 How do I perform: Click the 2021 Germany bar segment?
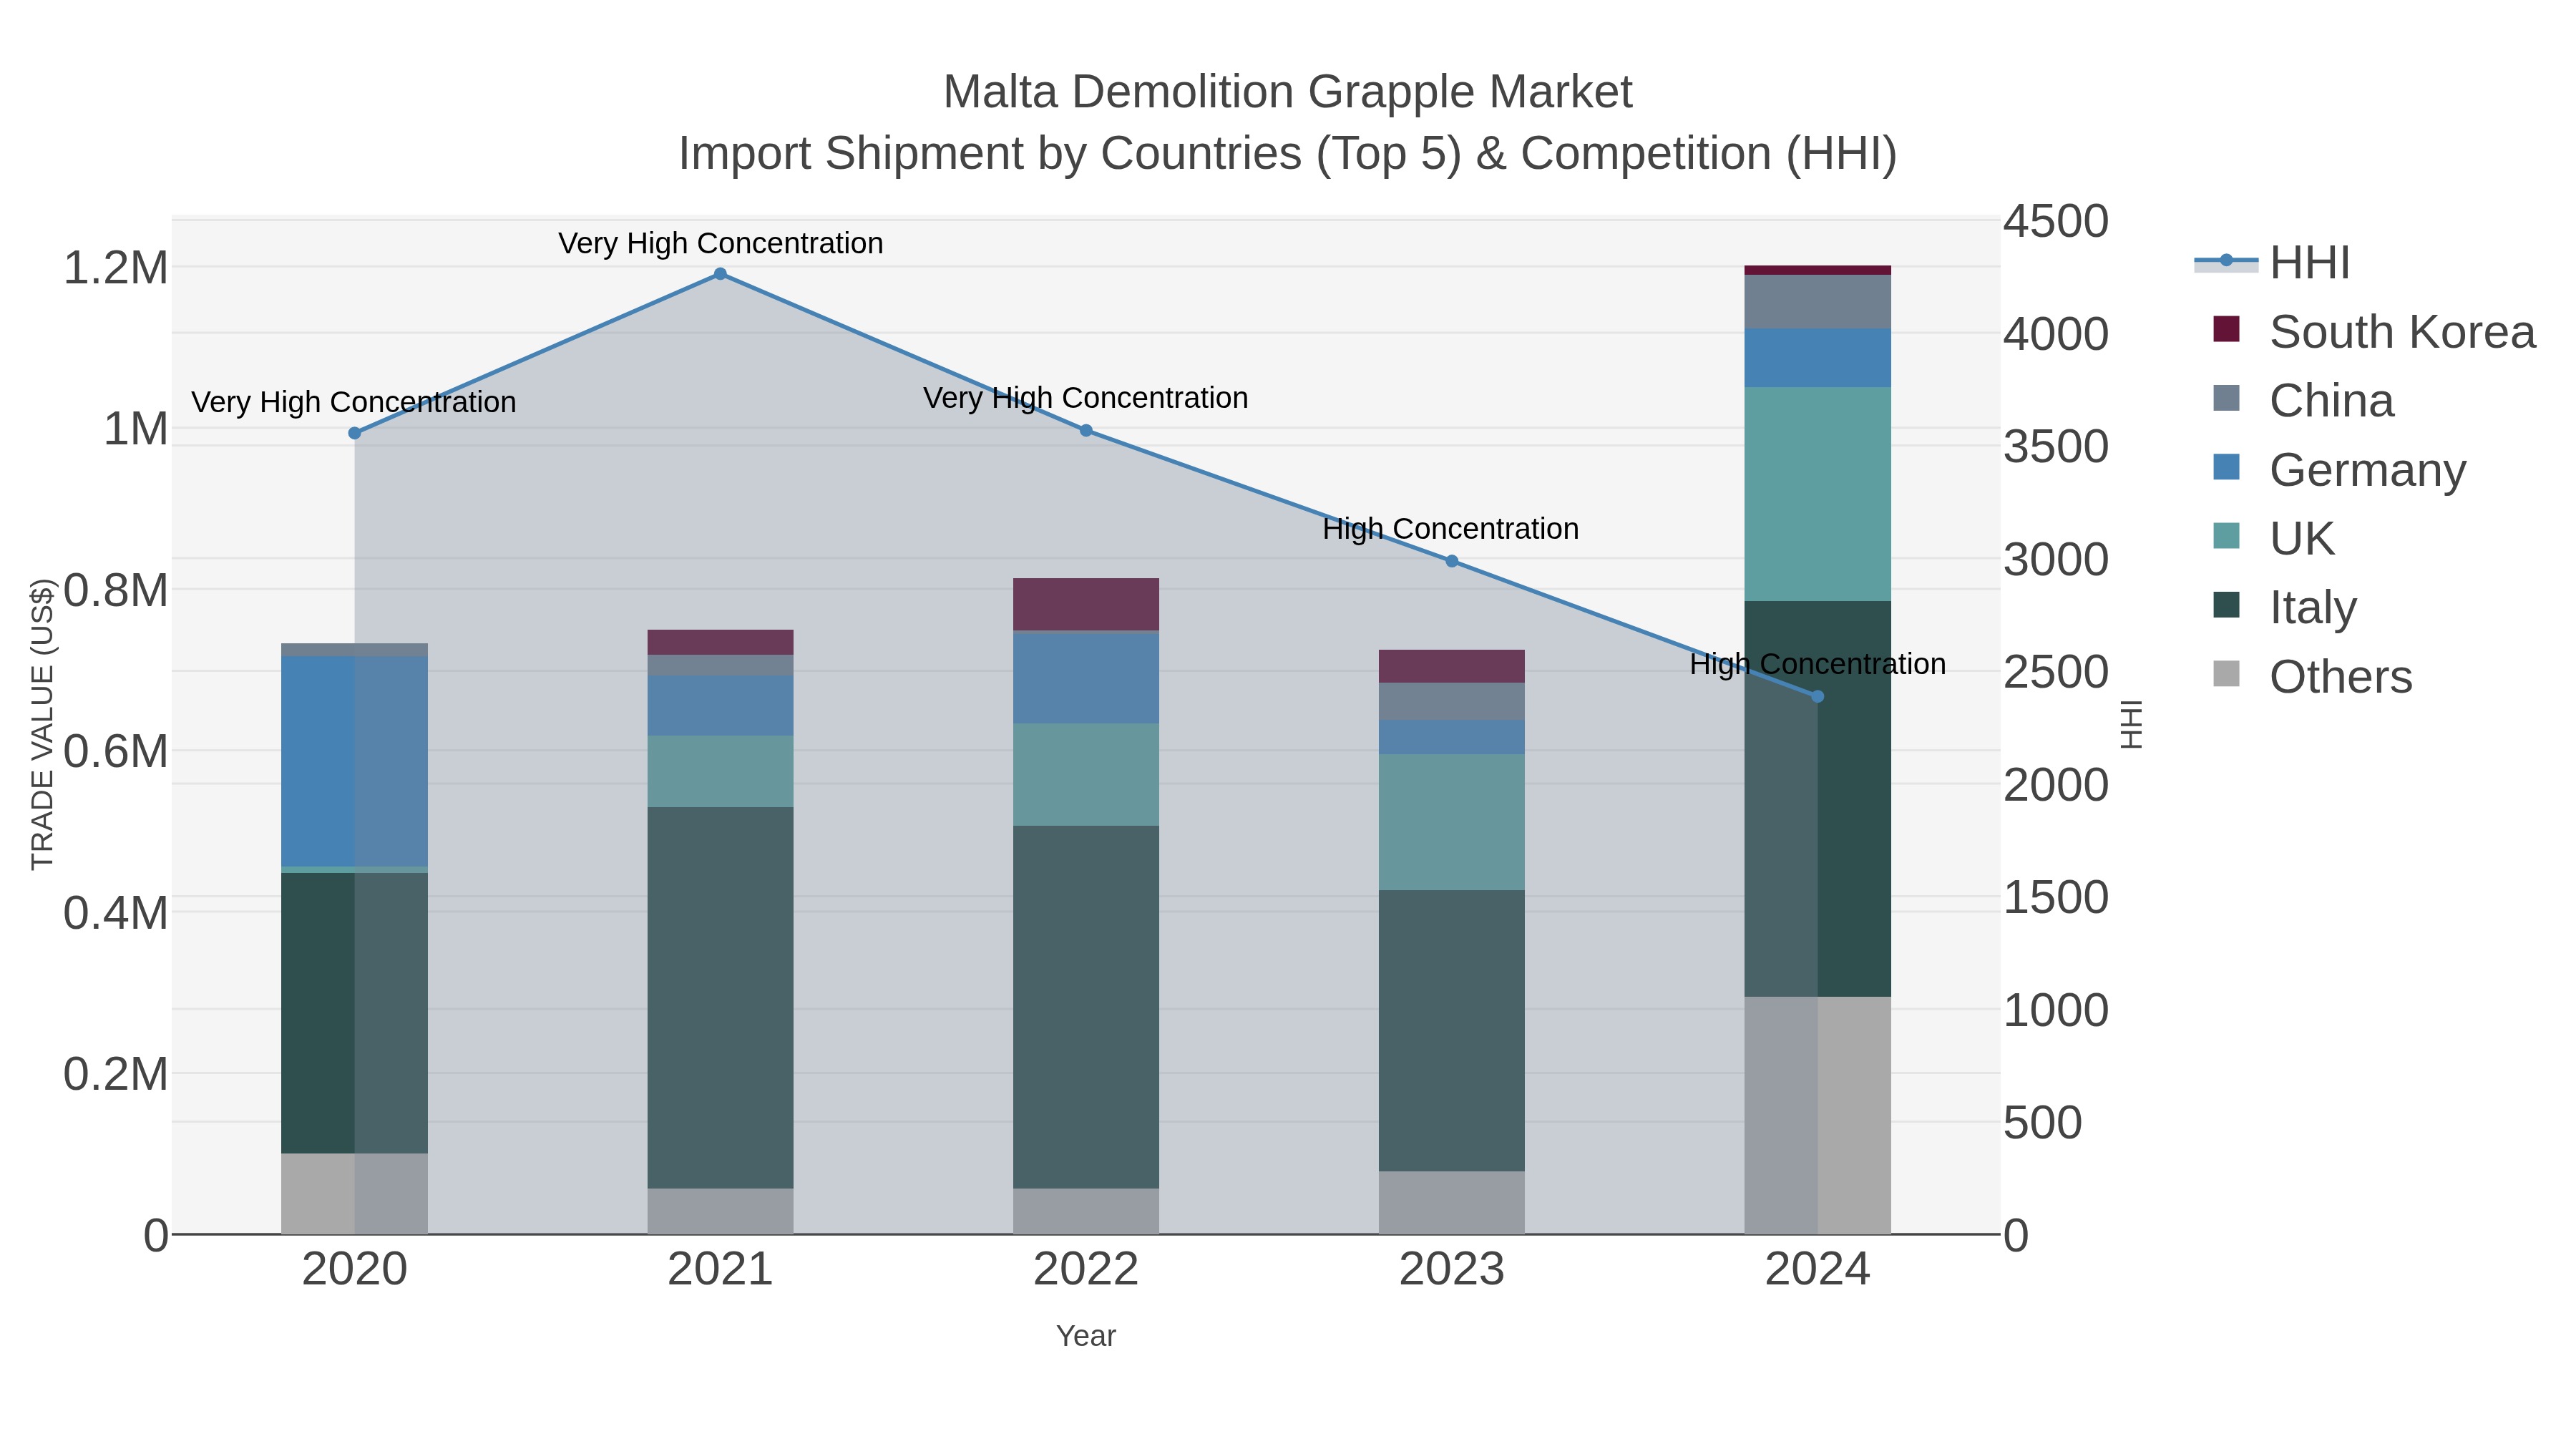click(x=720, y=706)
